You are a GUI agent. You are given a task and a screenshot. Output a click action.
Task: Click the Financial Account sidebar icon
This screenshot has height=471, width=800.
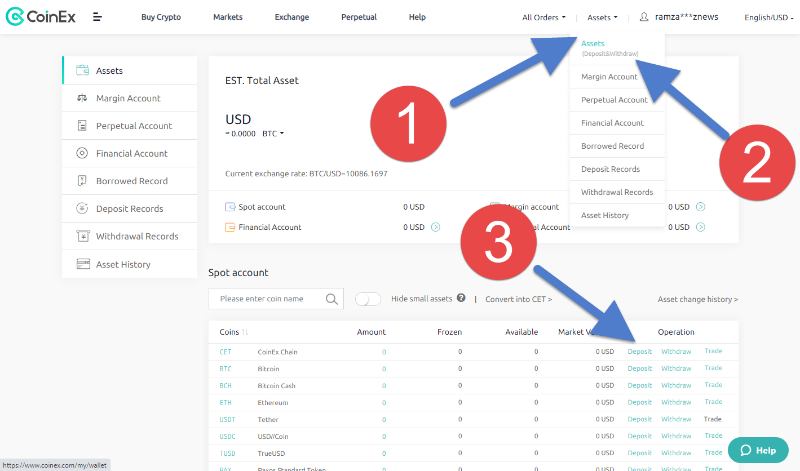82,153
